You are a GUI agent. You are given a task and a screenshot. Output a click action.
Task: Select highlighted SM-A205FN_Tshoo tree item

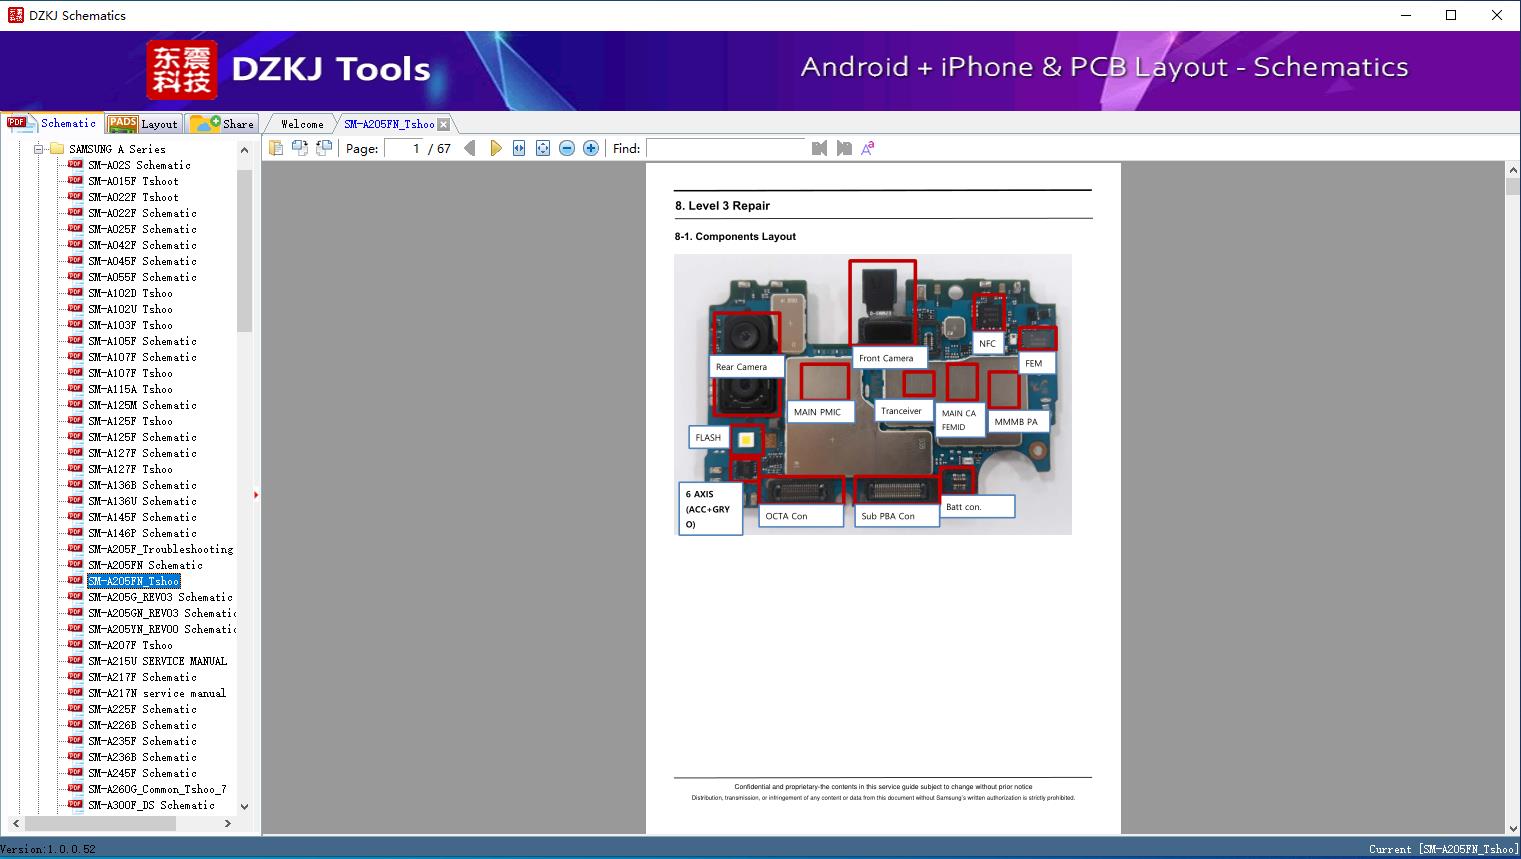(x=133, y=581)
